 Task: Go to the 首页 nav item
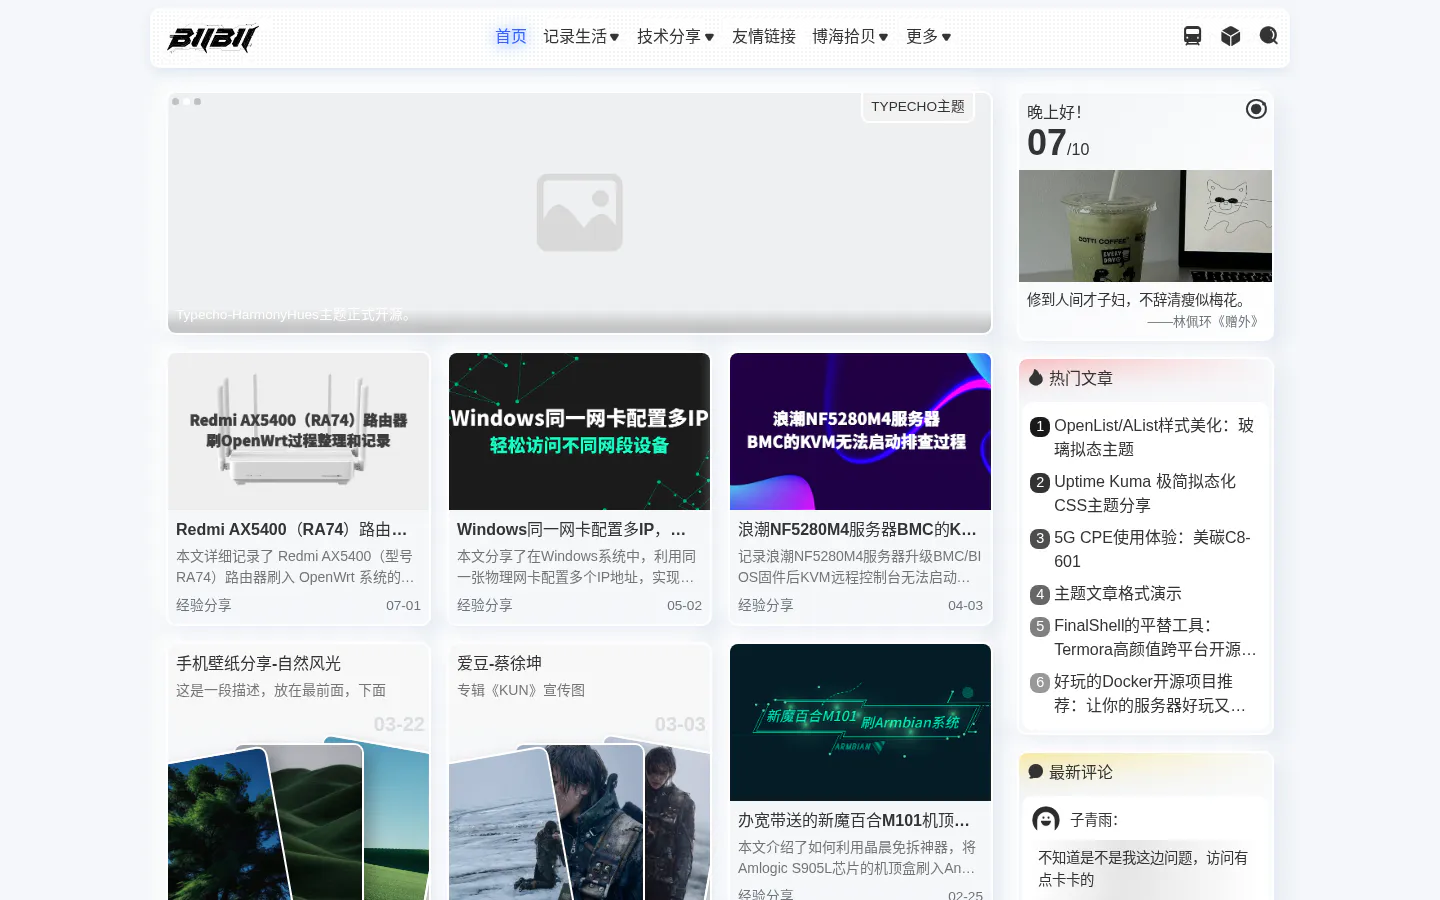click(x=511, y=37)
